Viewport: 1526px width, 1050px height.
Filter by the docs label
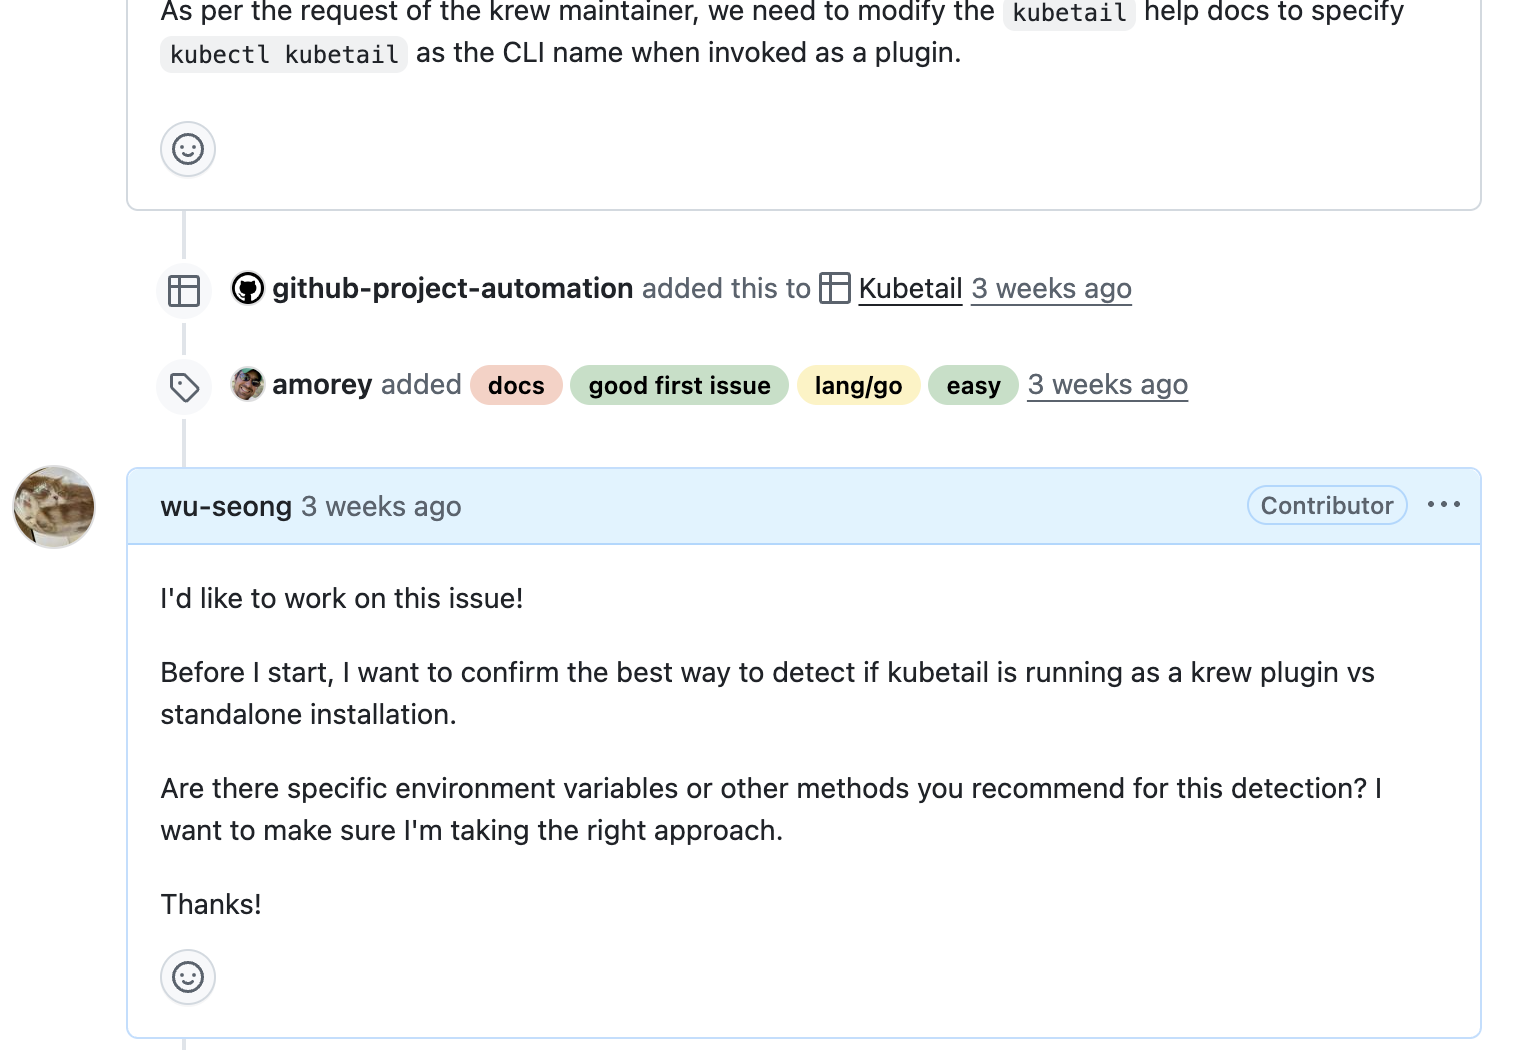[x=516, y=386]
